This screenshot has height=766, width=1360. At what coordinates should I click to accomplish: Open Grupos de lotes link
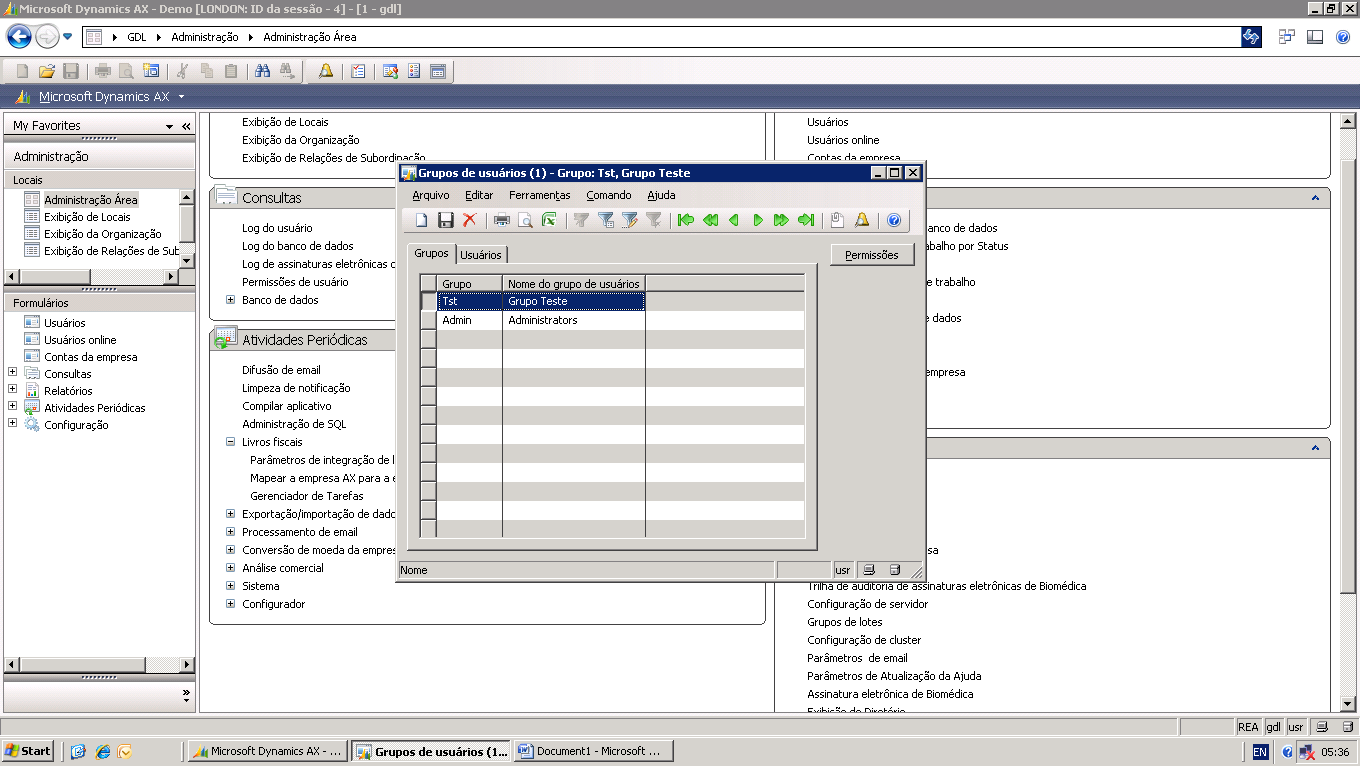coord(845,622)
